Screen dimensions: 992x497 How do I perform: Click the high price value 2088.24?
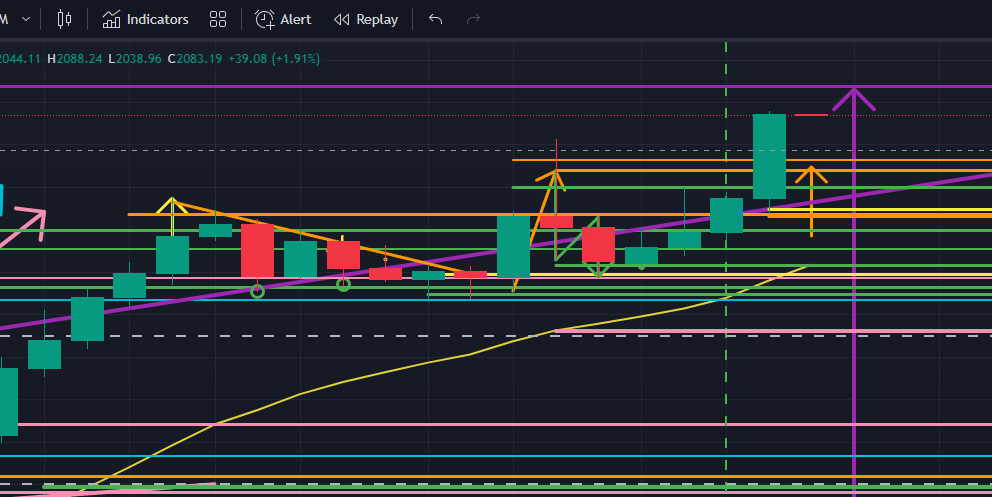coord(81,59)
